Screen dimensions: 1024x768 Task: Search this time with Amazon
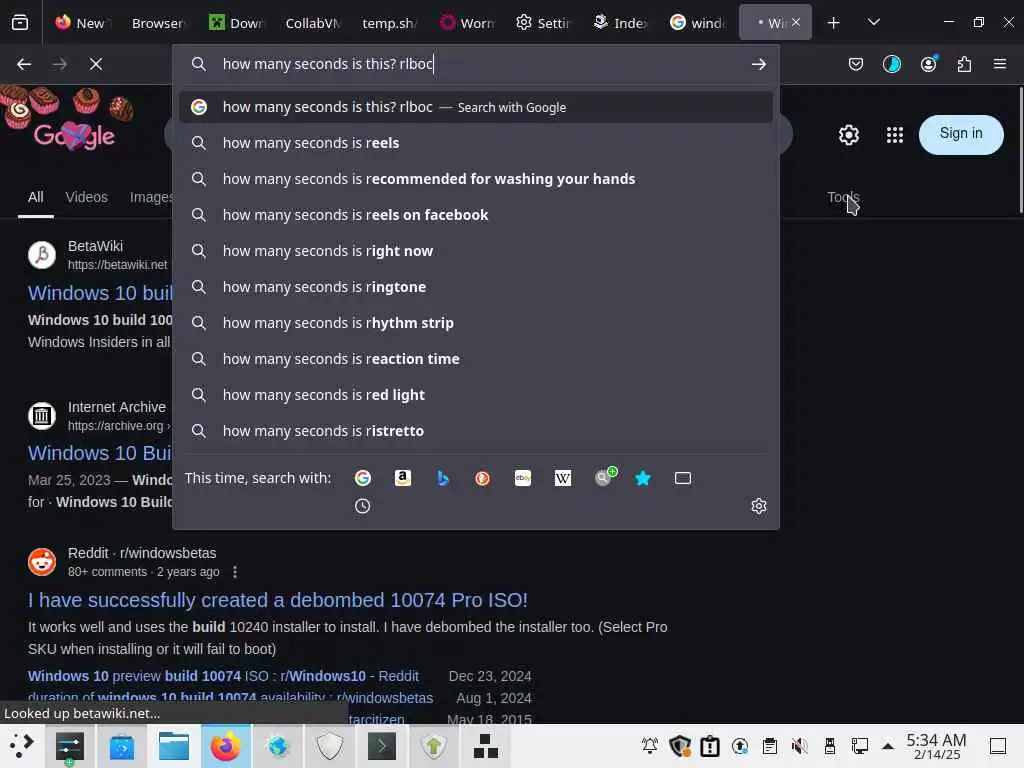[403, 478]
